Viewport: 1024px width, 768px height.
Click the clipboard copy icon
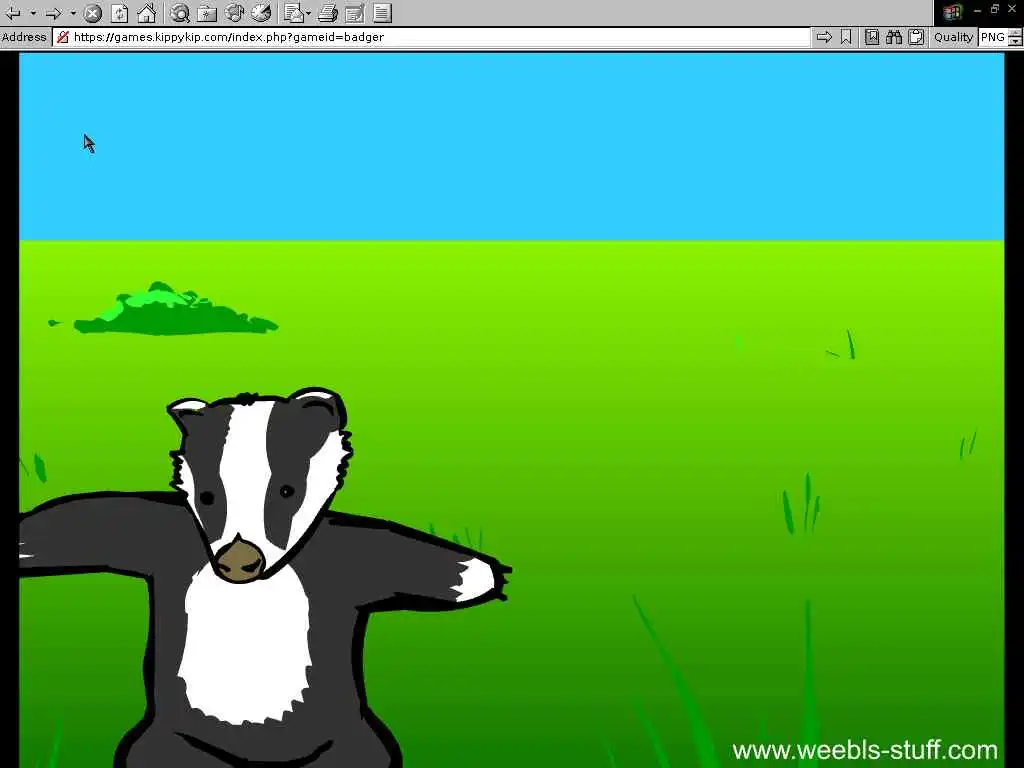[916, 37]
